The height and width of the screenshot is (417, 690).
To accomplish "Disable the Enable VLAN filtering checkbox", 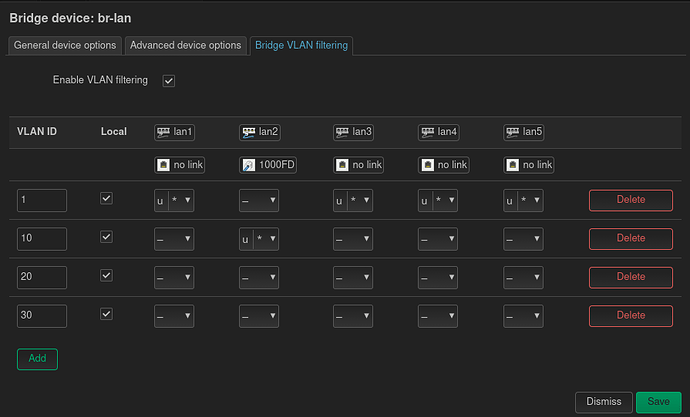I will pos(168,80).
